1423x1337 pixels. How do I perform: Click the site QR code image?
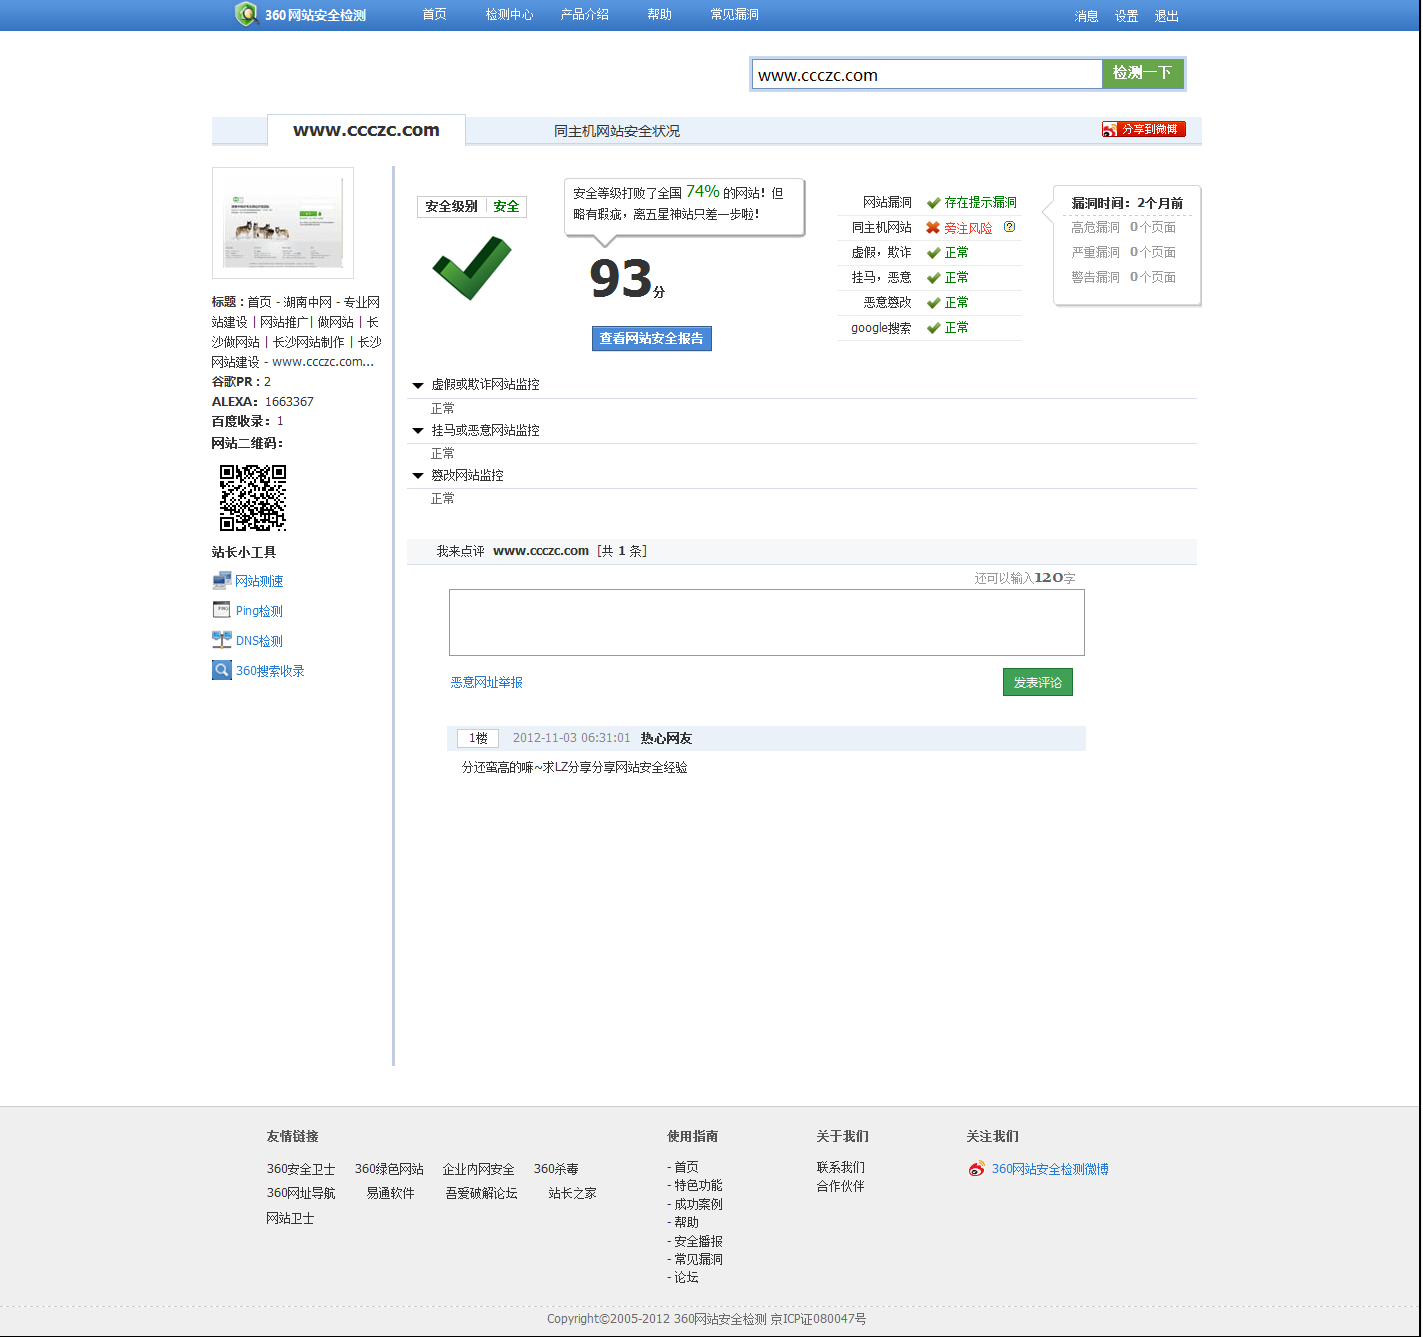point(253,497)
